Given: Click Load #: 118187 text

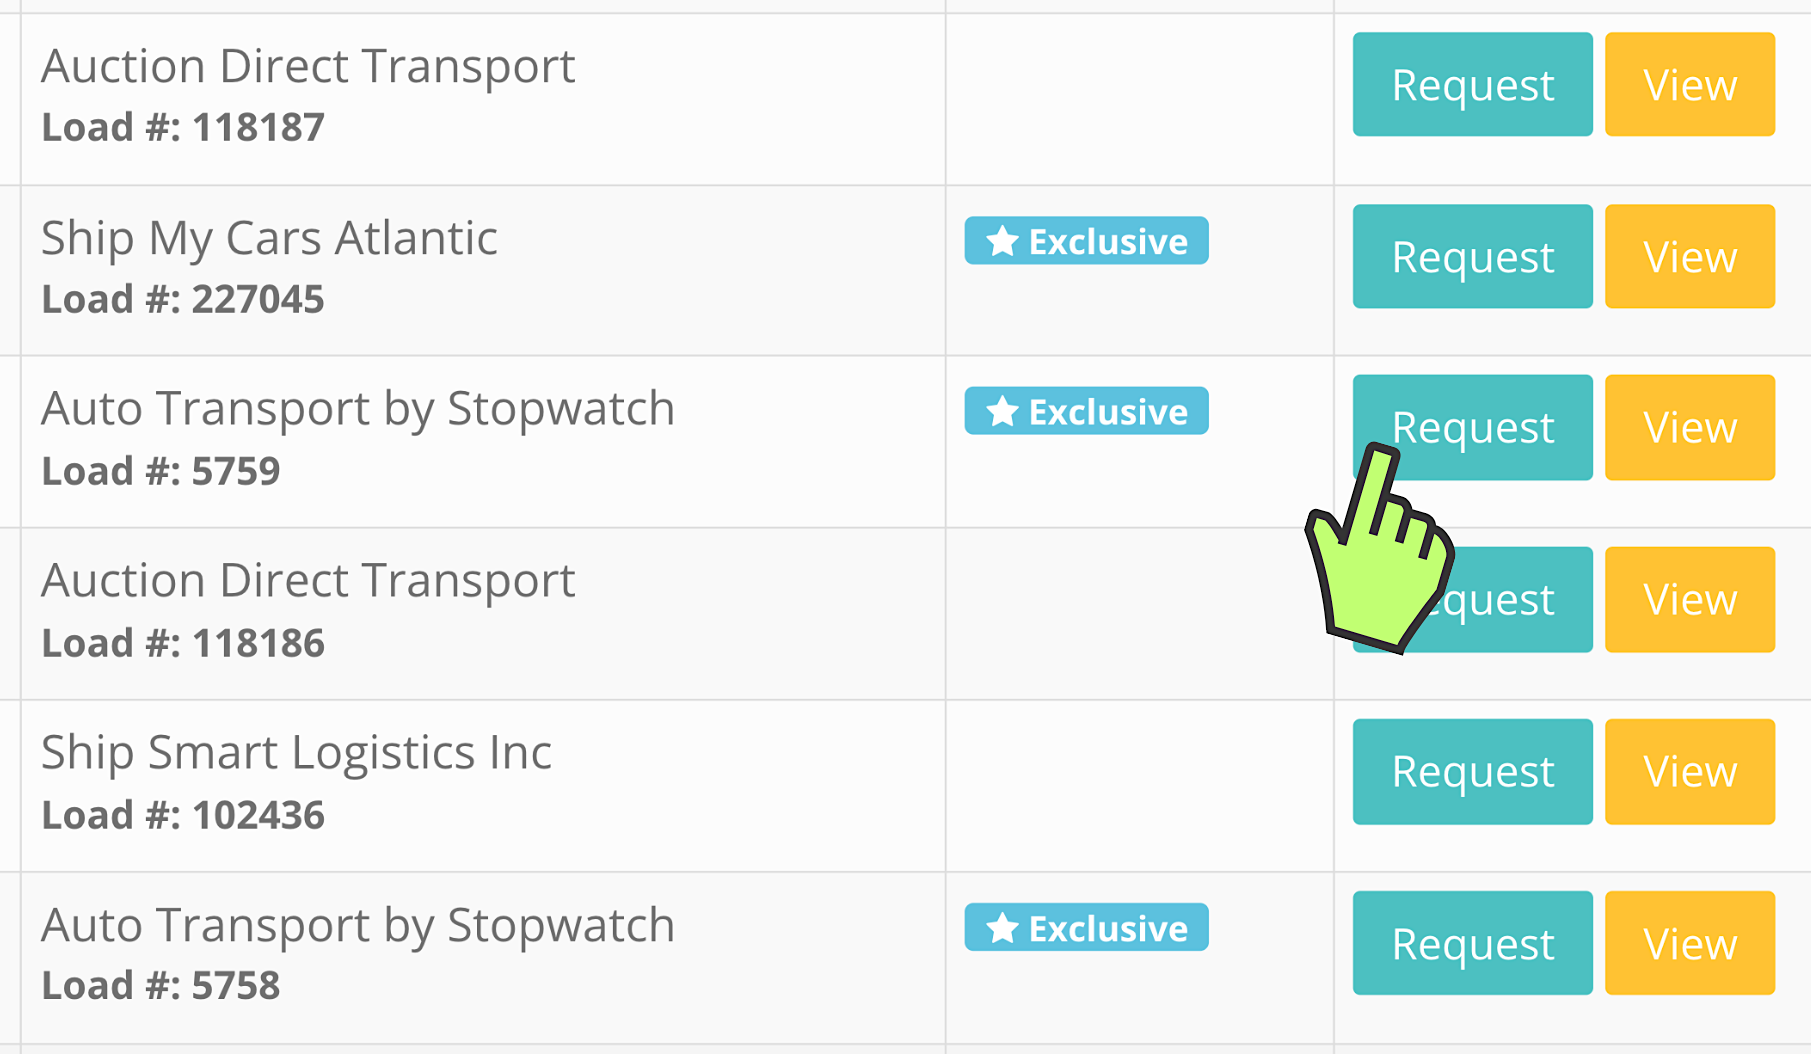Looking at the screenshot, I should [x=183, y=127].
